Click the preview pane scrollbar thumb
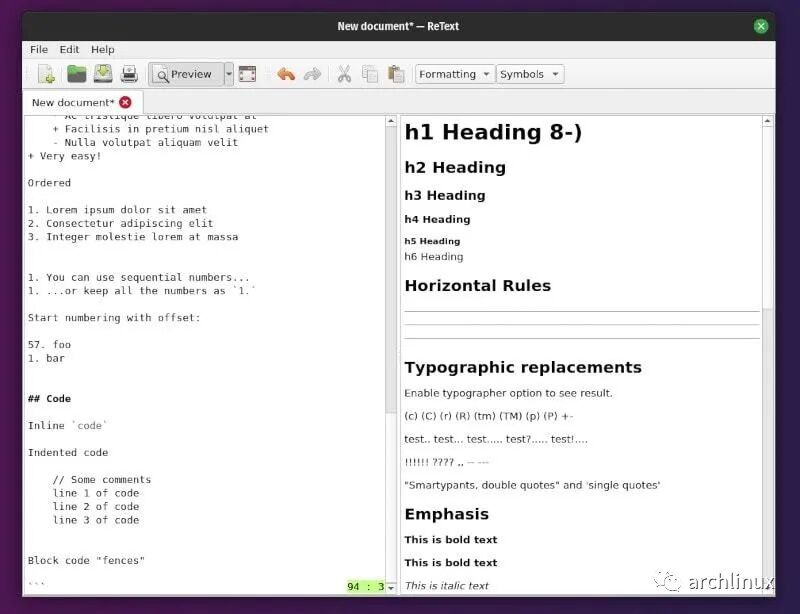Screen dimensions: 800x614 pyautogui.click(x=767, y=218)
